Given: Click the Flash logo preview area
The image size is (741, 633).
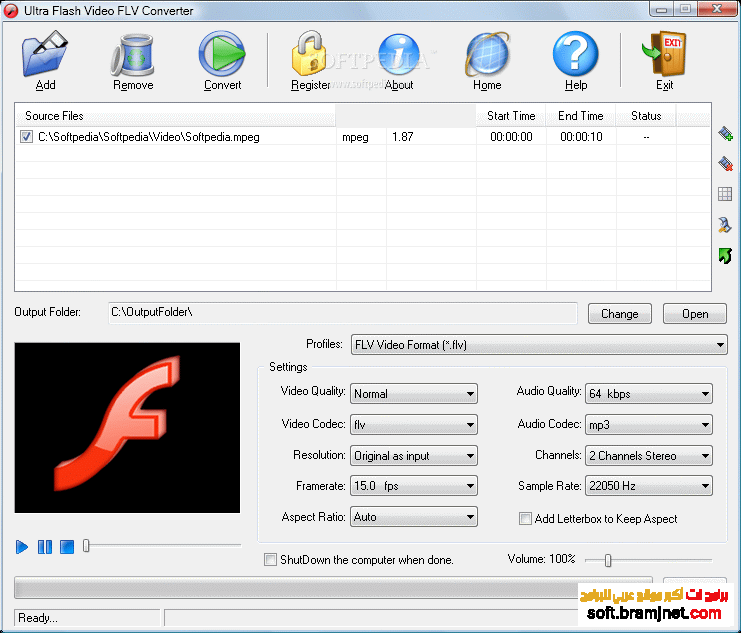Looking at the screenshot, I should [127, 428].
